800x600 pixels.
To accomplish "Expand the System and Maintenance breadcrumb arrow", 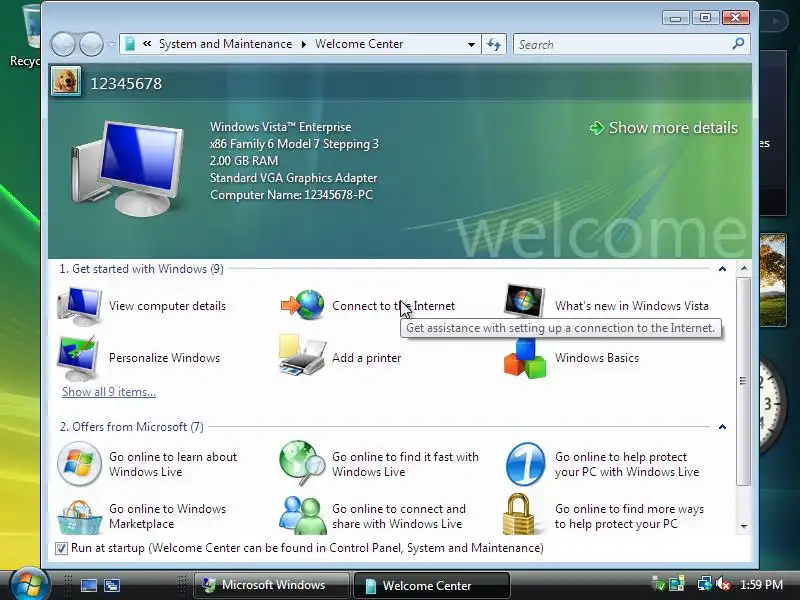I will click(304, 44).
